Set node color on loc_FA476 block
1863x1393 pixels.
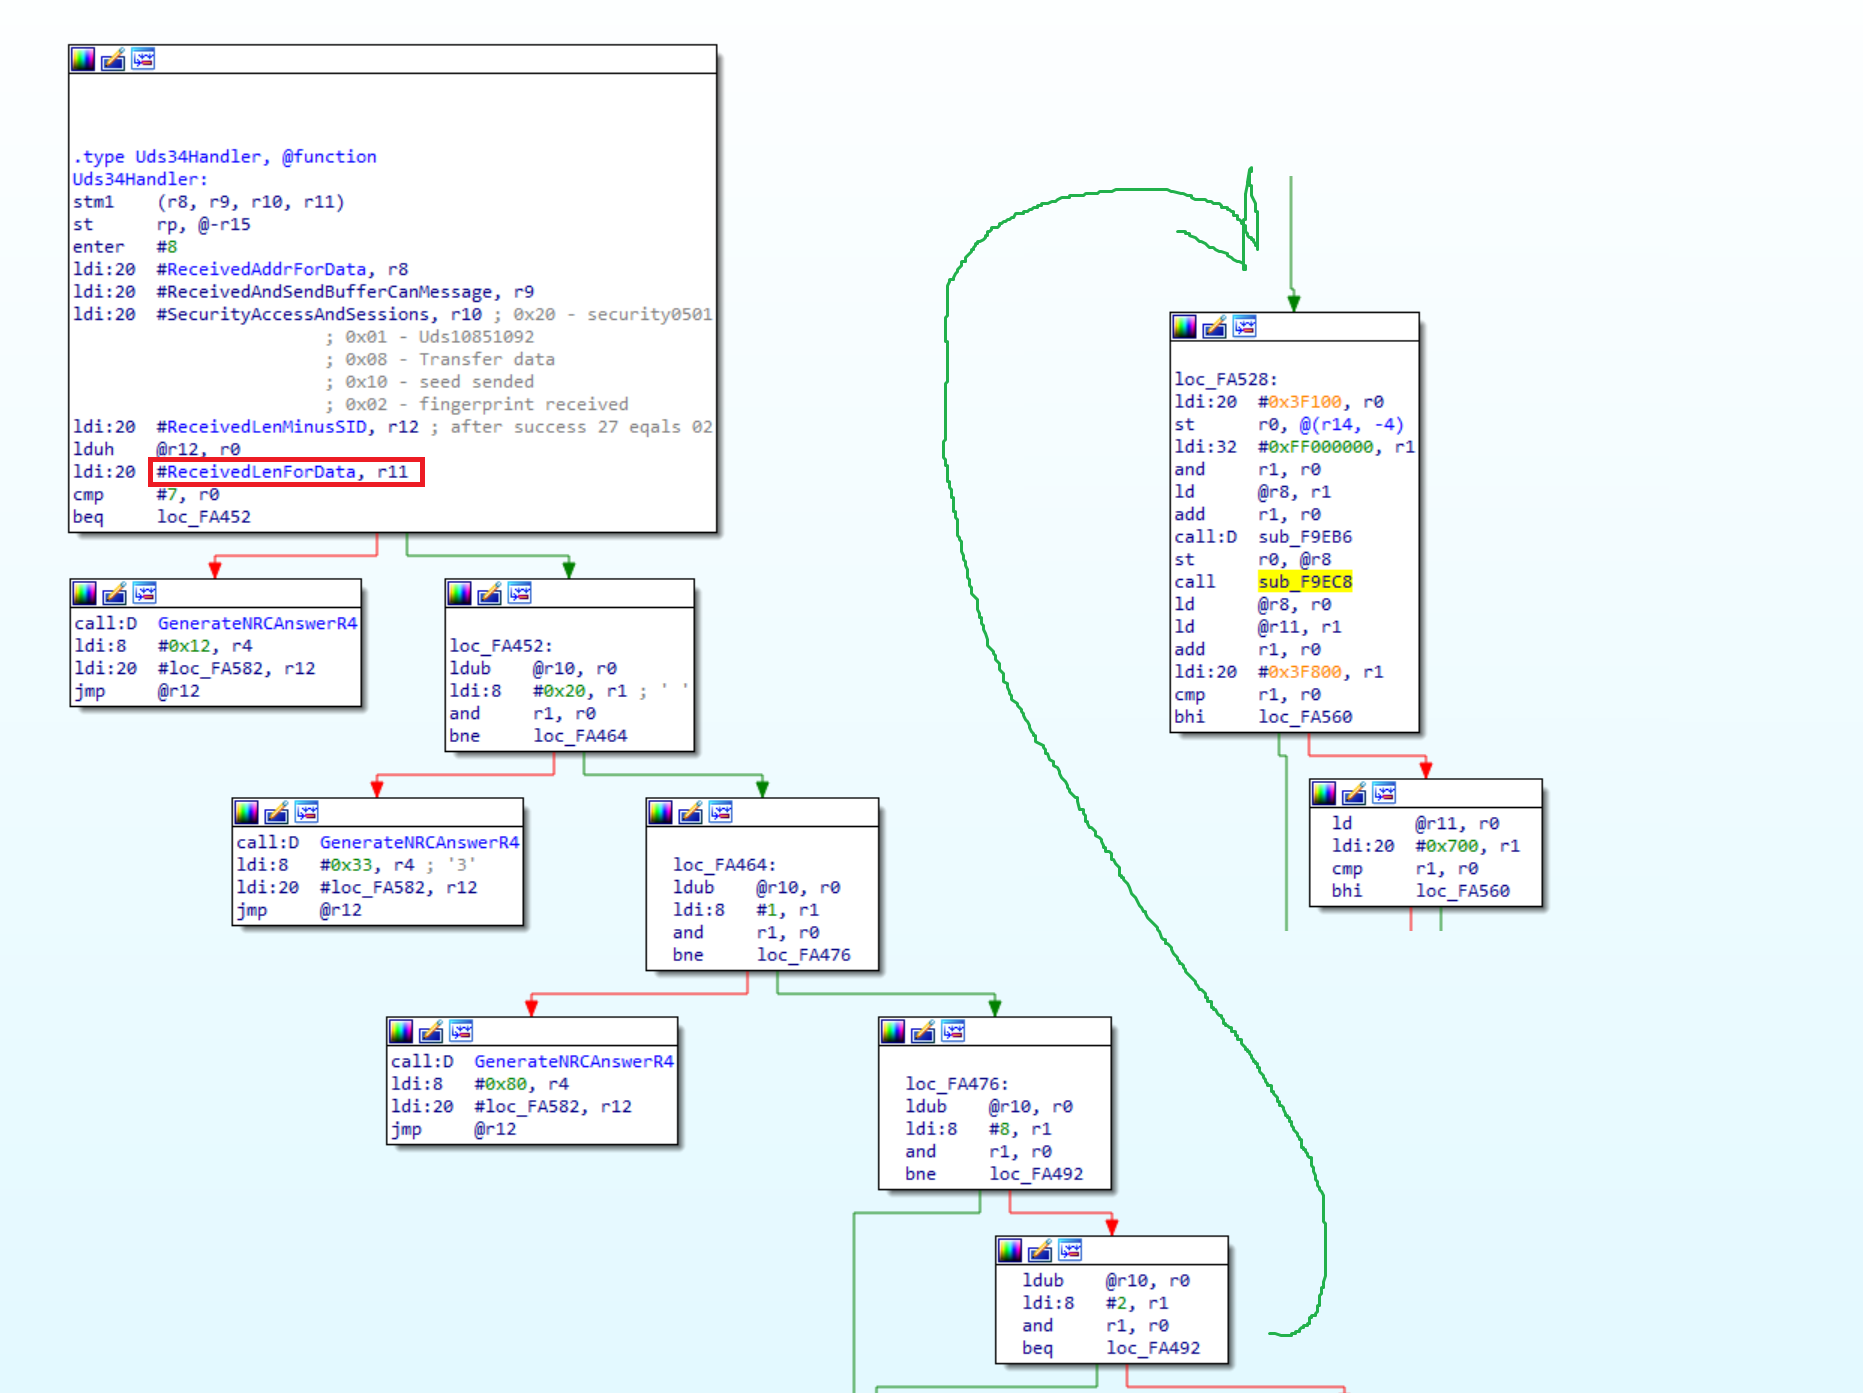point(893,1030)
